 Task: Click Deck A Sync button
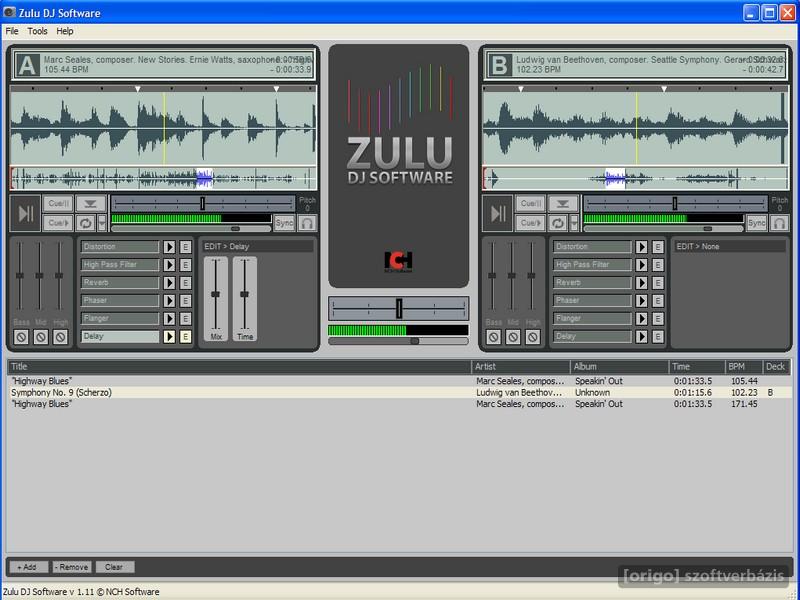pyautogui.click(x=284, y=223)
